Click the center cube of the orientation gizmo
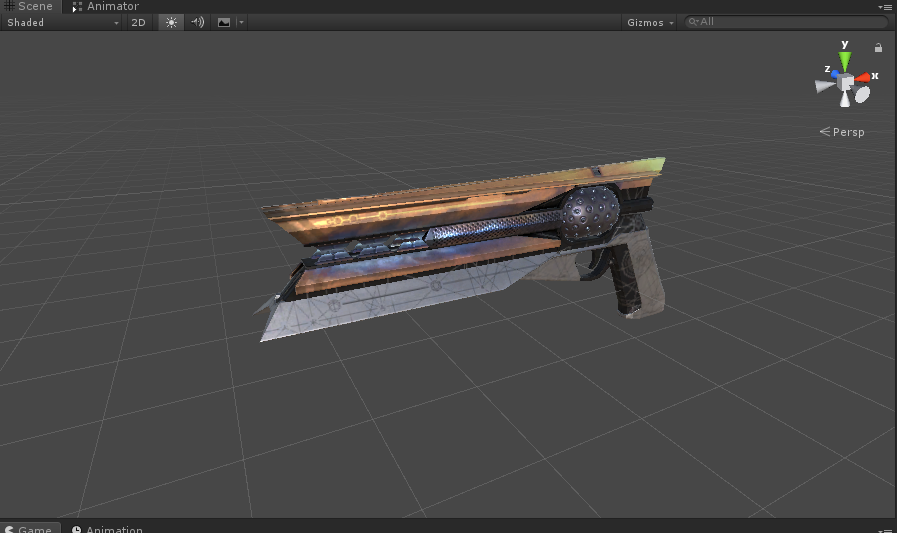This screenshot has height=533, width=897. click(846, 80)
